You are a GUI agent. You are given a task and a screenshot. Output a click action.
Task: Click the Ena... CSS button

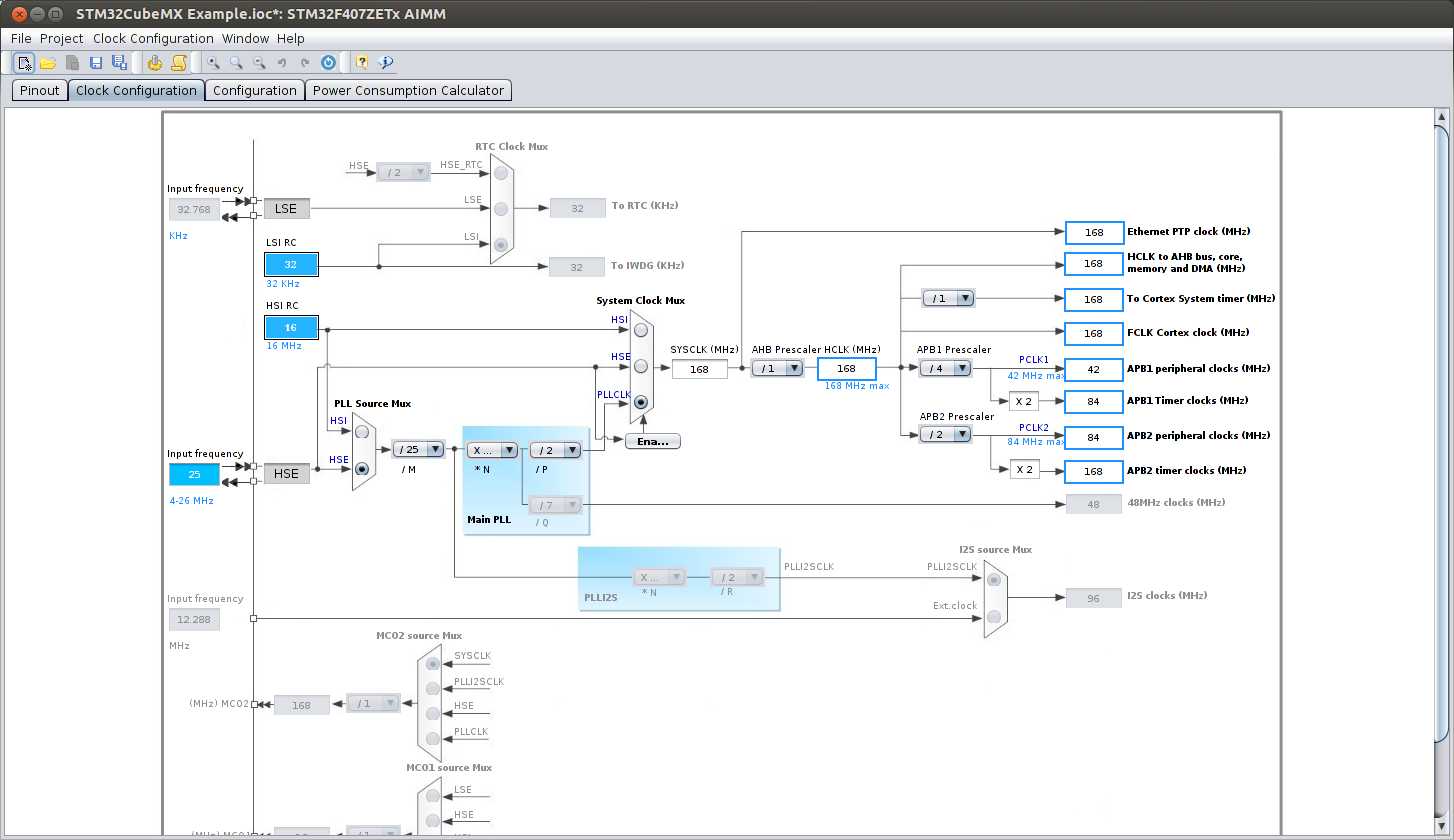pyautogui.click(x=653, y=441)
